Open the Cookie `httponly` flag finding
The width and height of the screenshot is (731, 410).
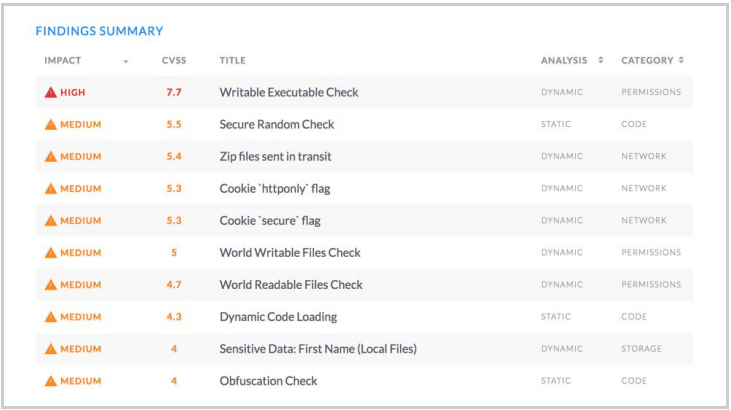pos(275,188)
